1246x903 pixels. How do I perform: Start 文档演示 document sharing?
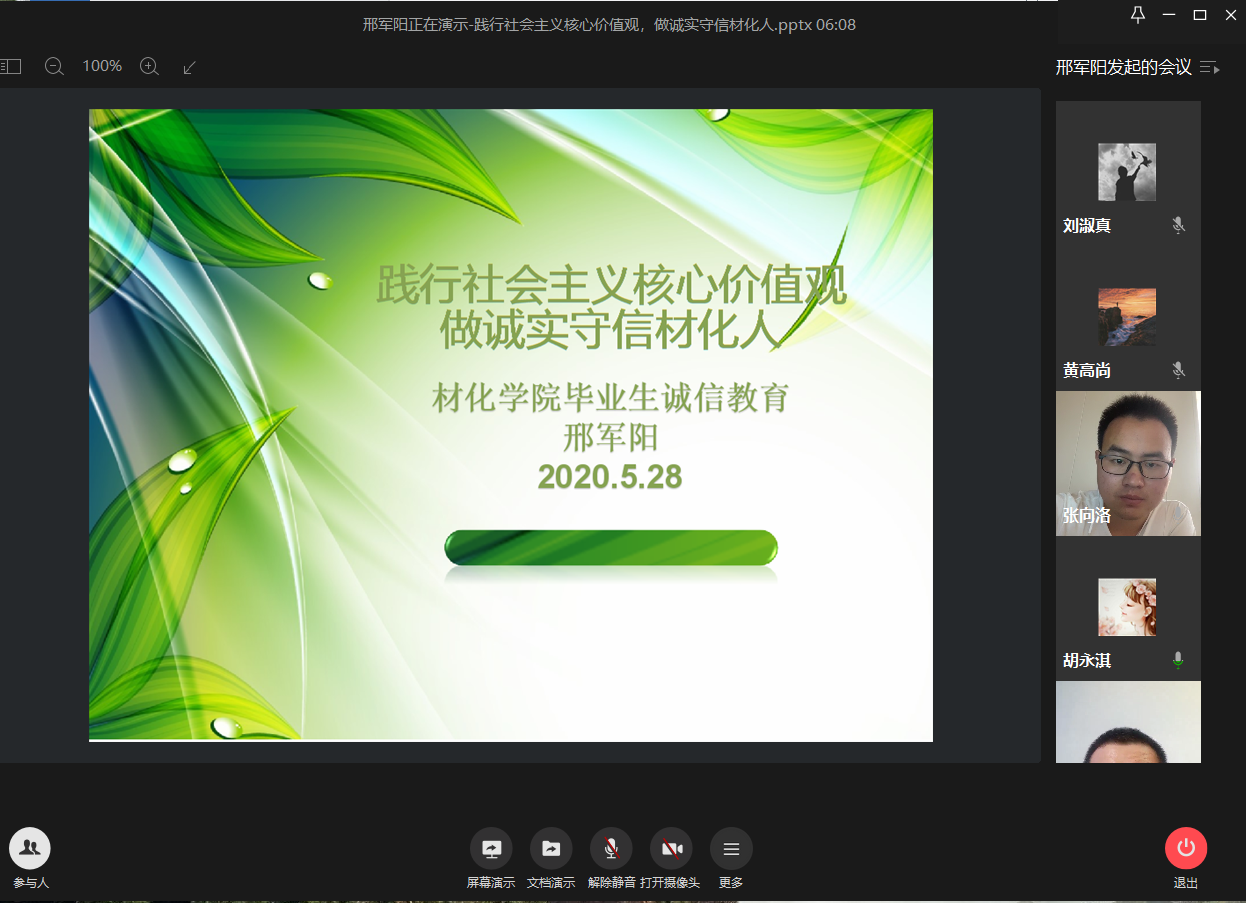point(551,849)
